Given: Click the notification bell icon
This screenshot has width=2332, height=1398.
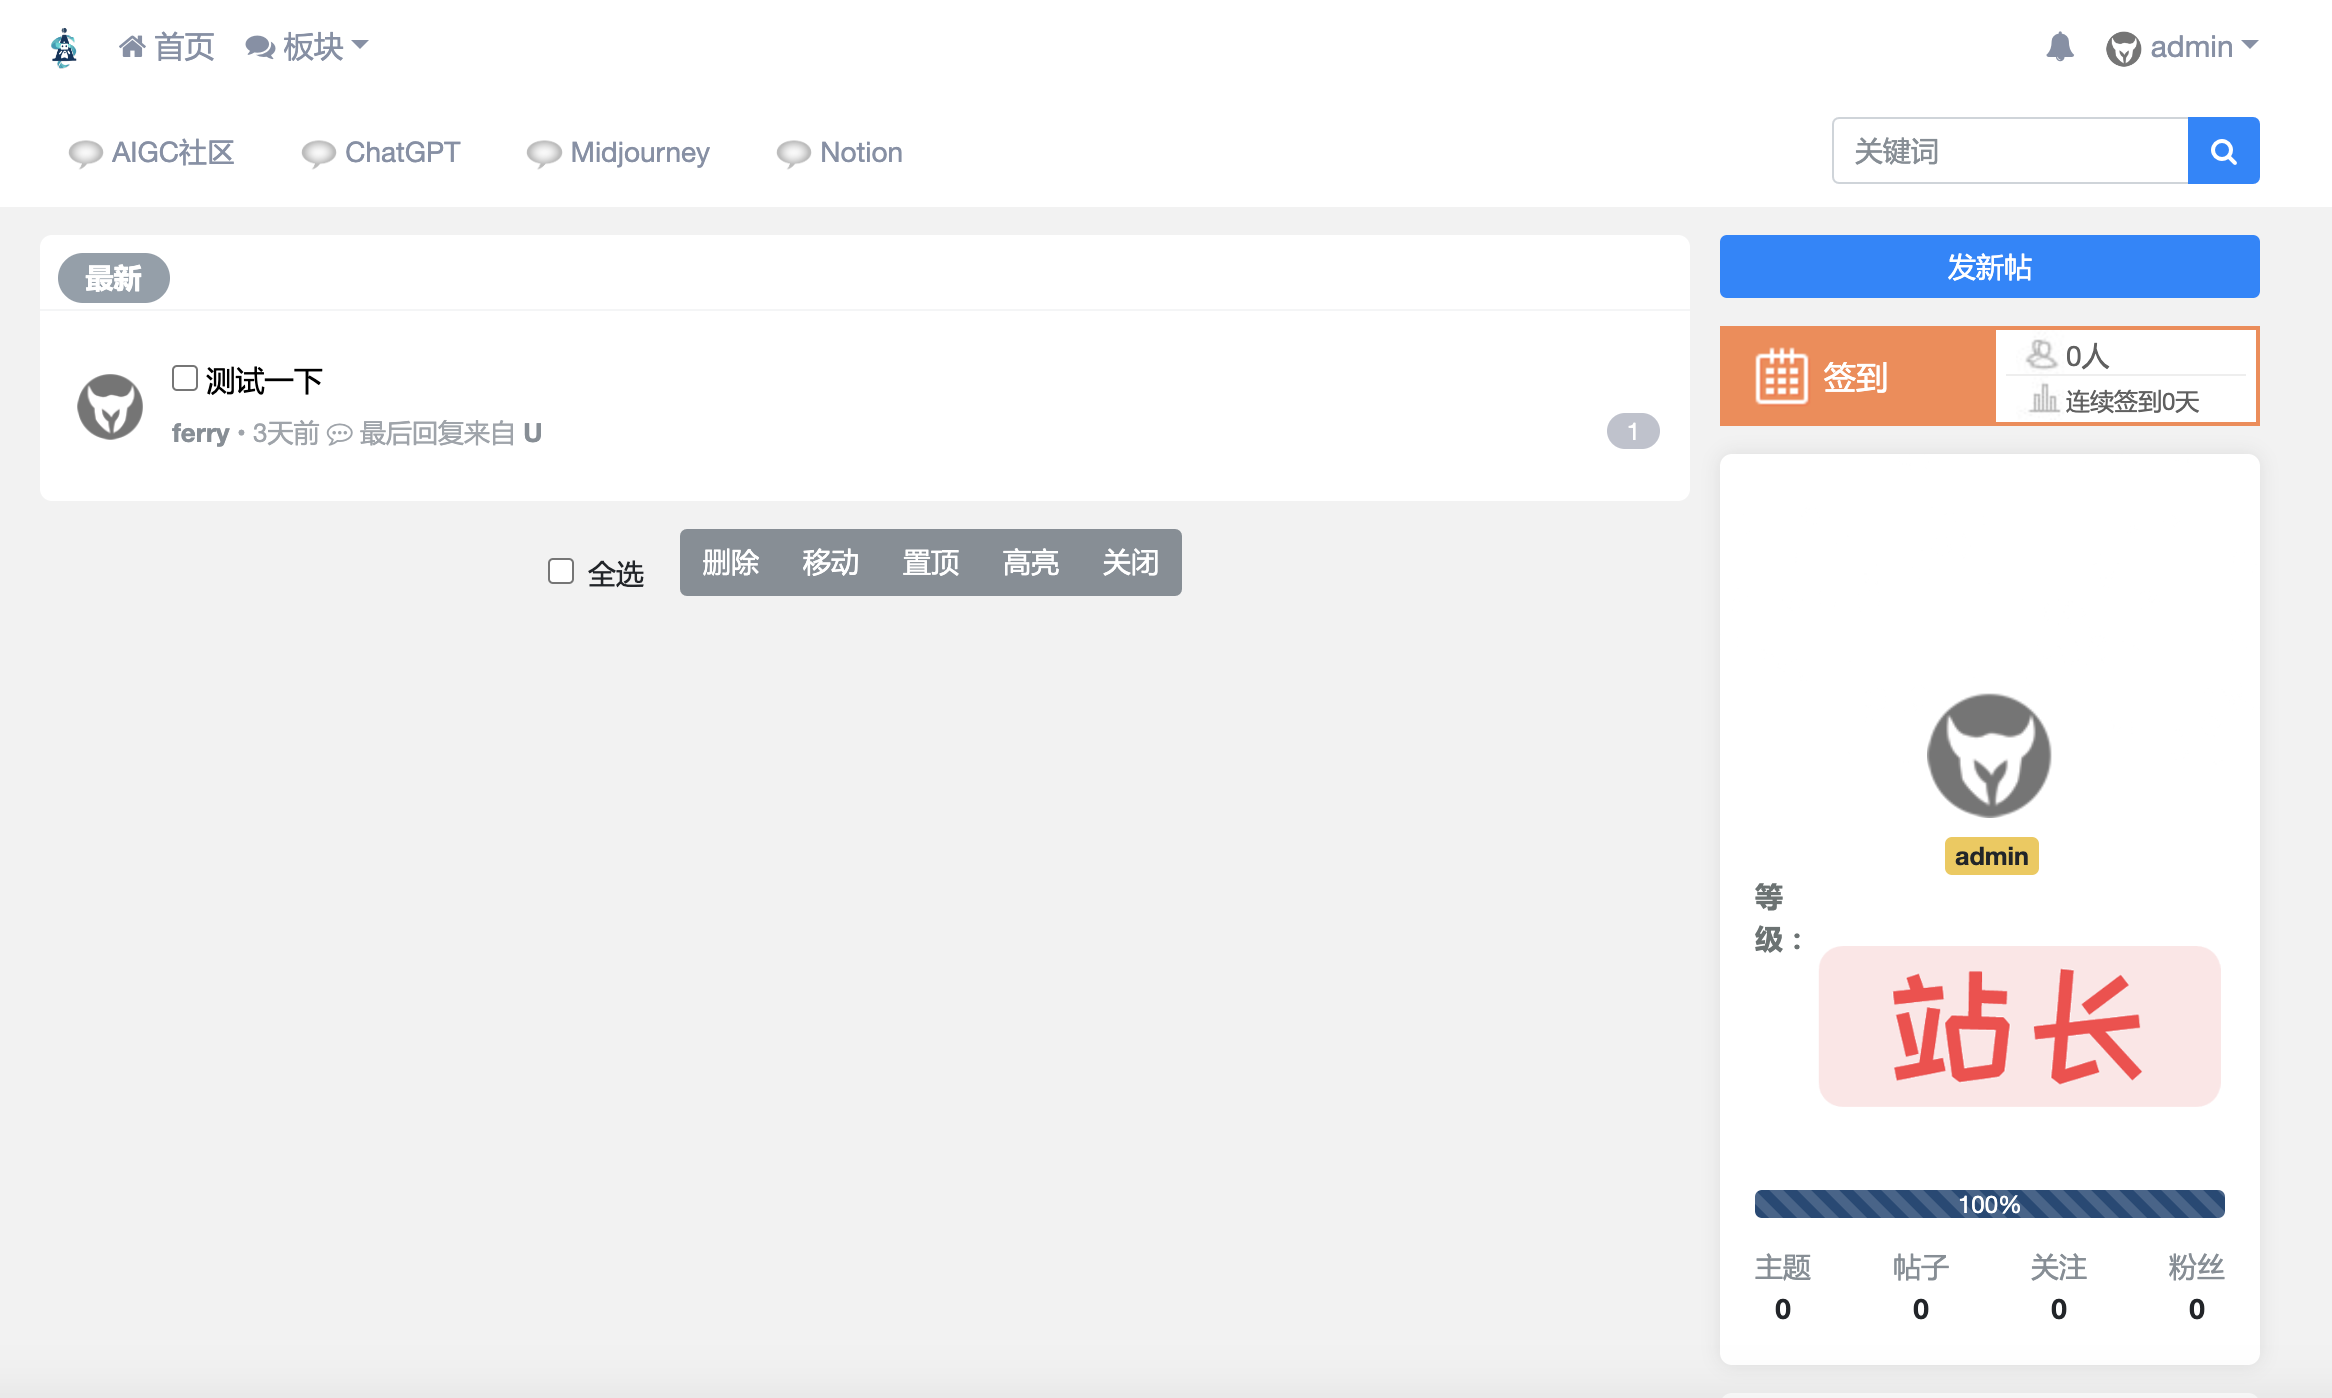Looking at the screenshot, I should (2059, 47).
